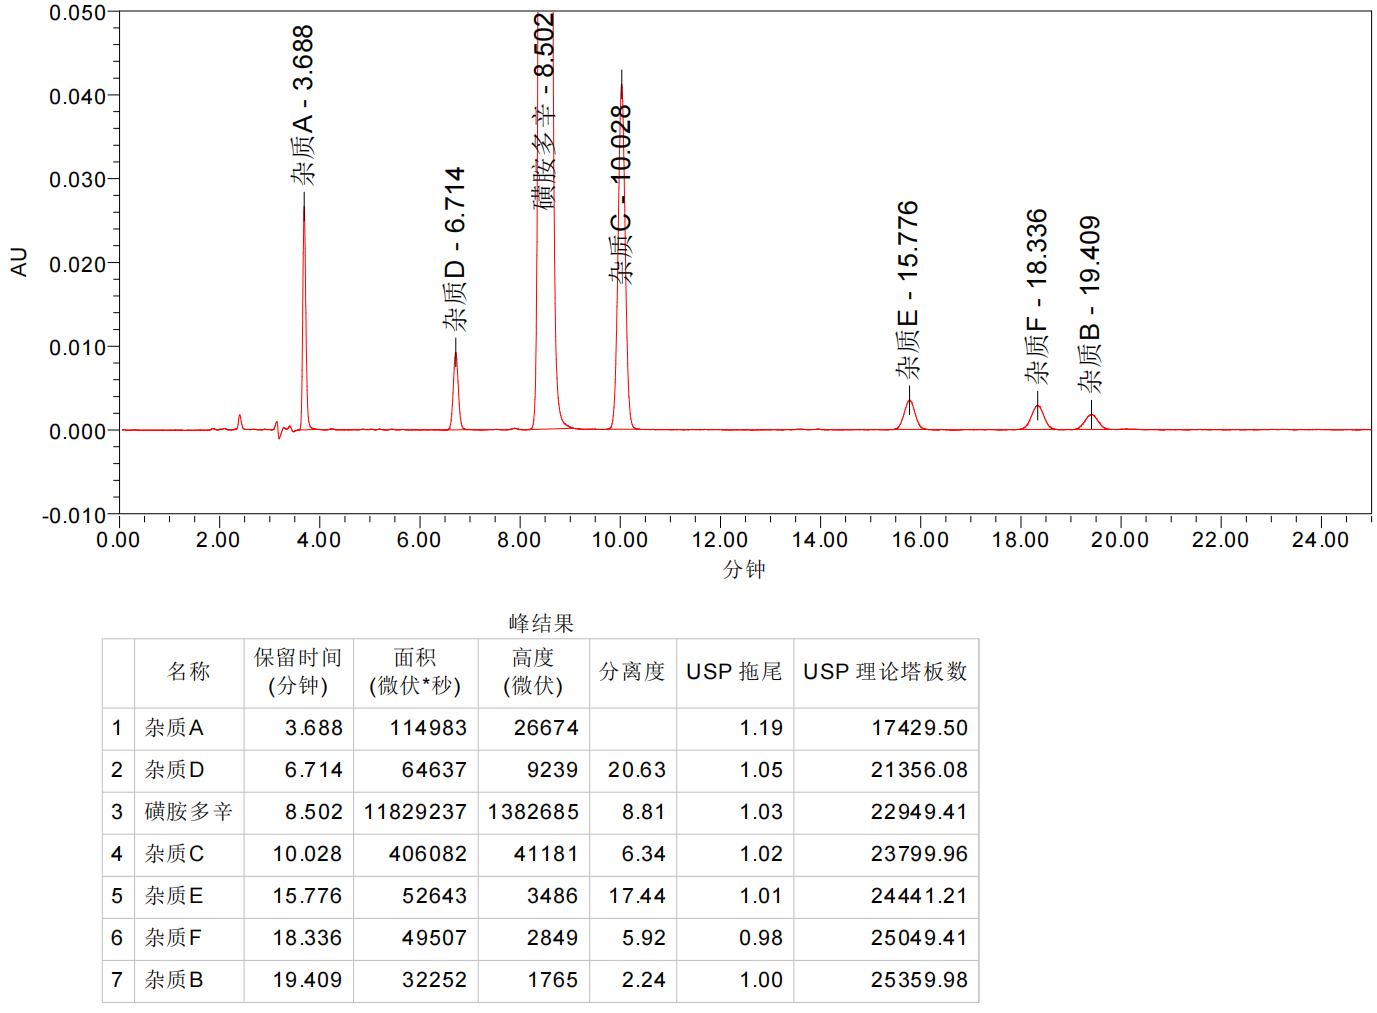Image resolution: width=1377 pixels, height=1013 pixels.
Task: Select row number 7 in results table
Action: [117, 980]
